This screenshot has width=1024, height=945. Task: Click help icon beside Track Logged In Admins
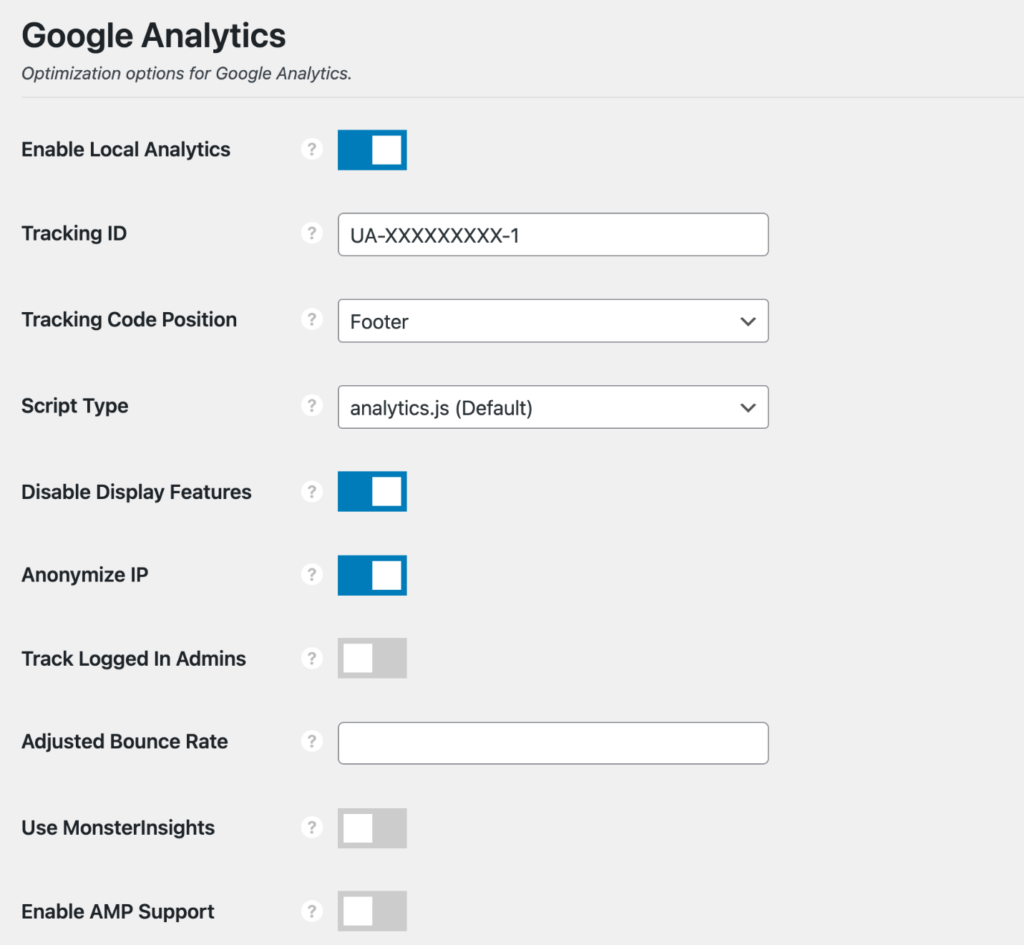click(312, 658)
